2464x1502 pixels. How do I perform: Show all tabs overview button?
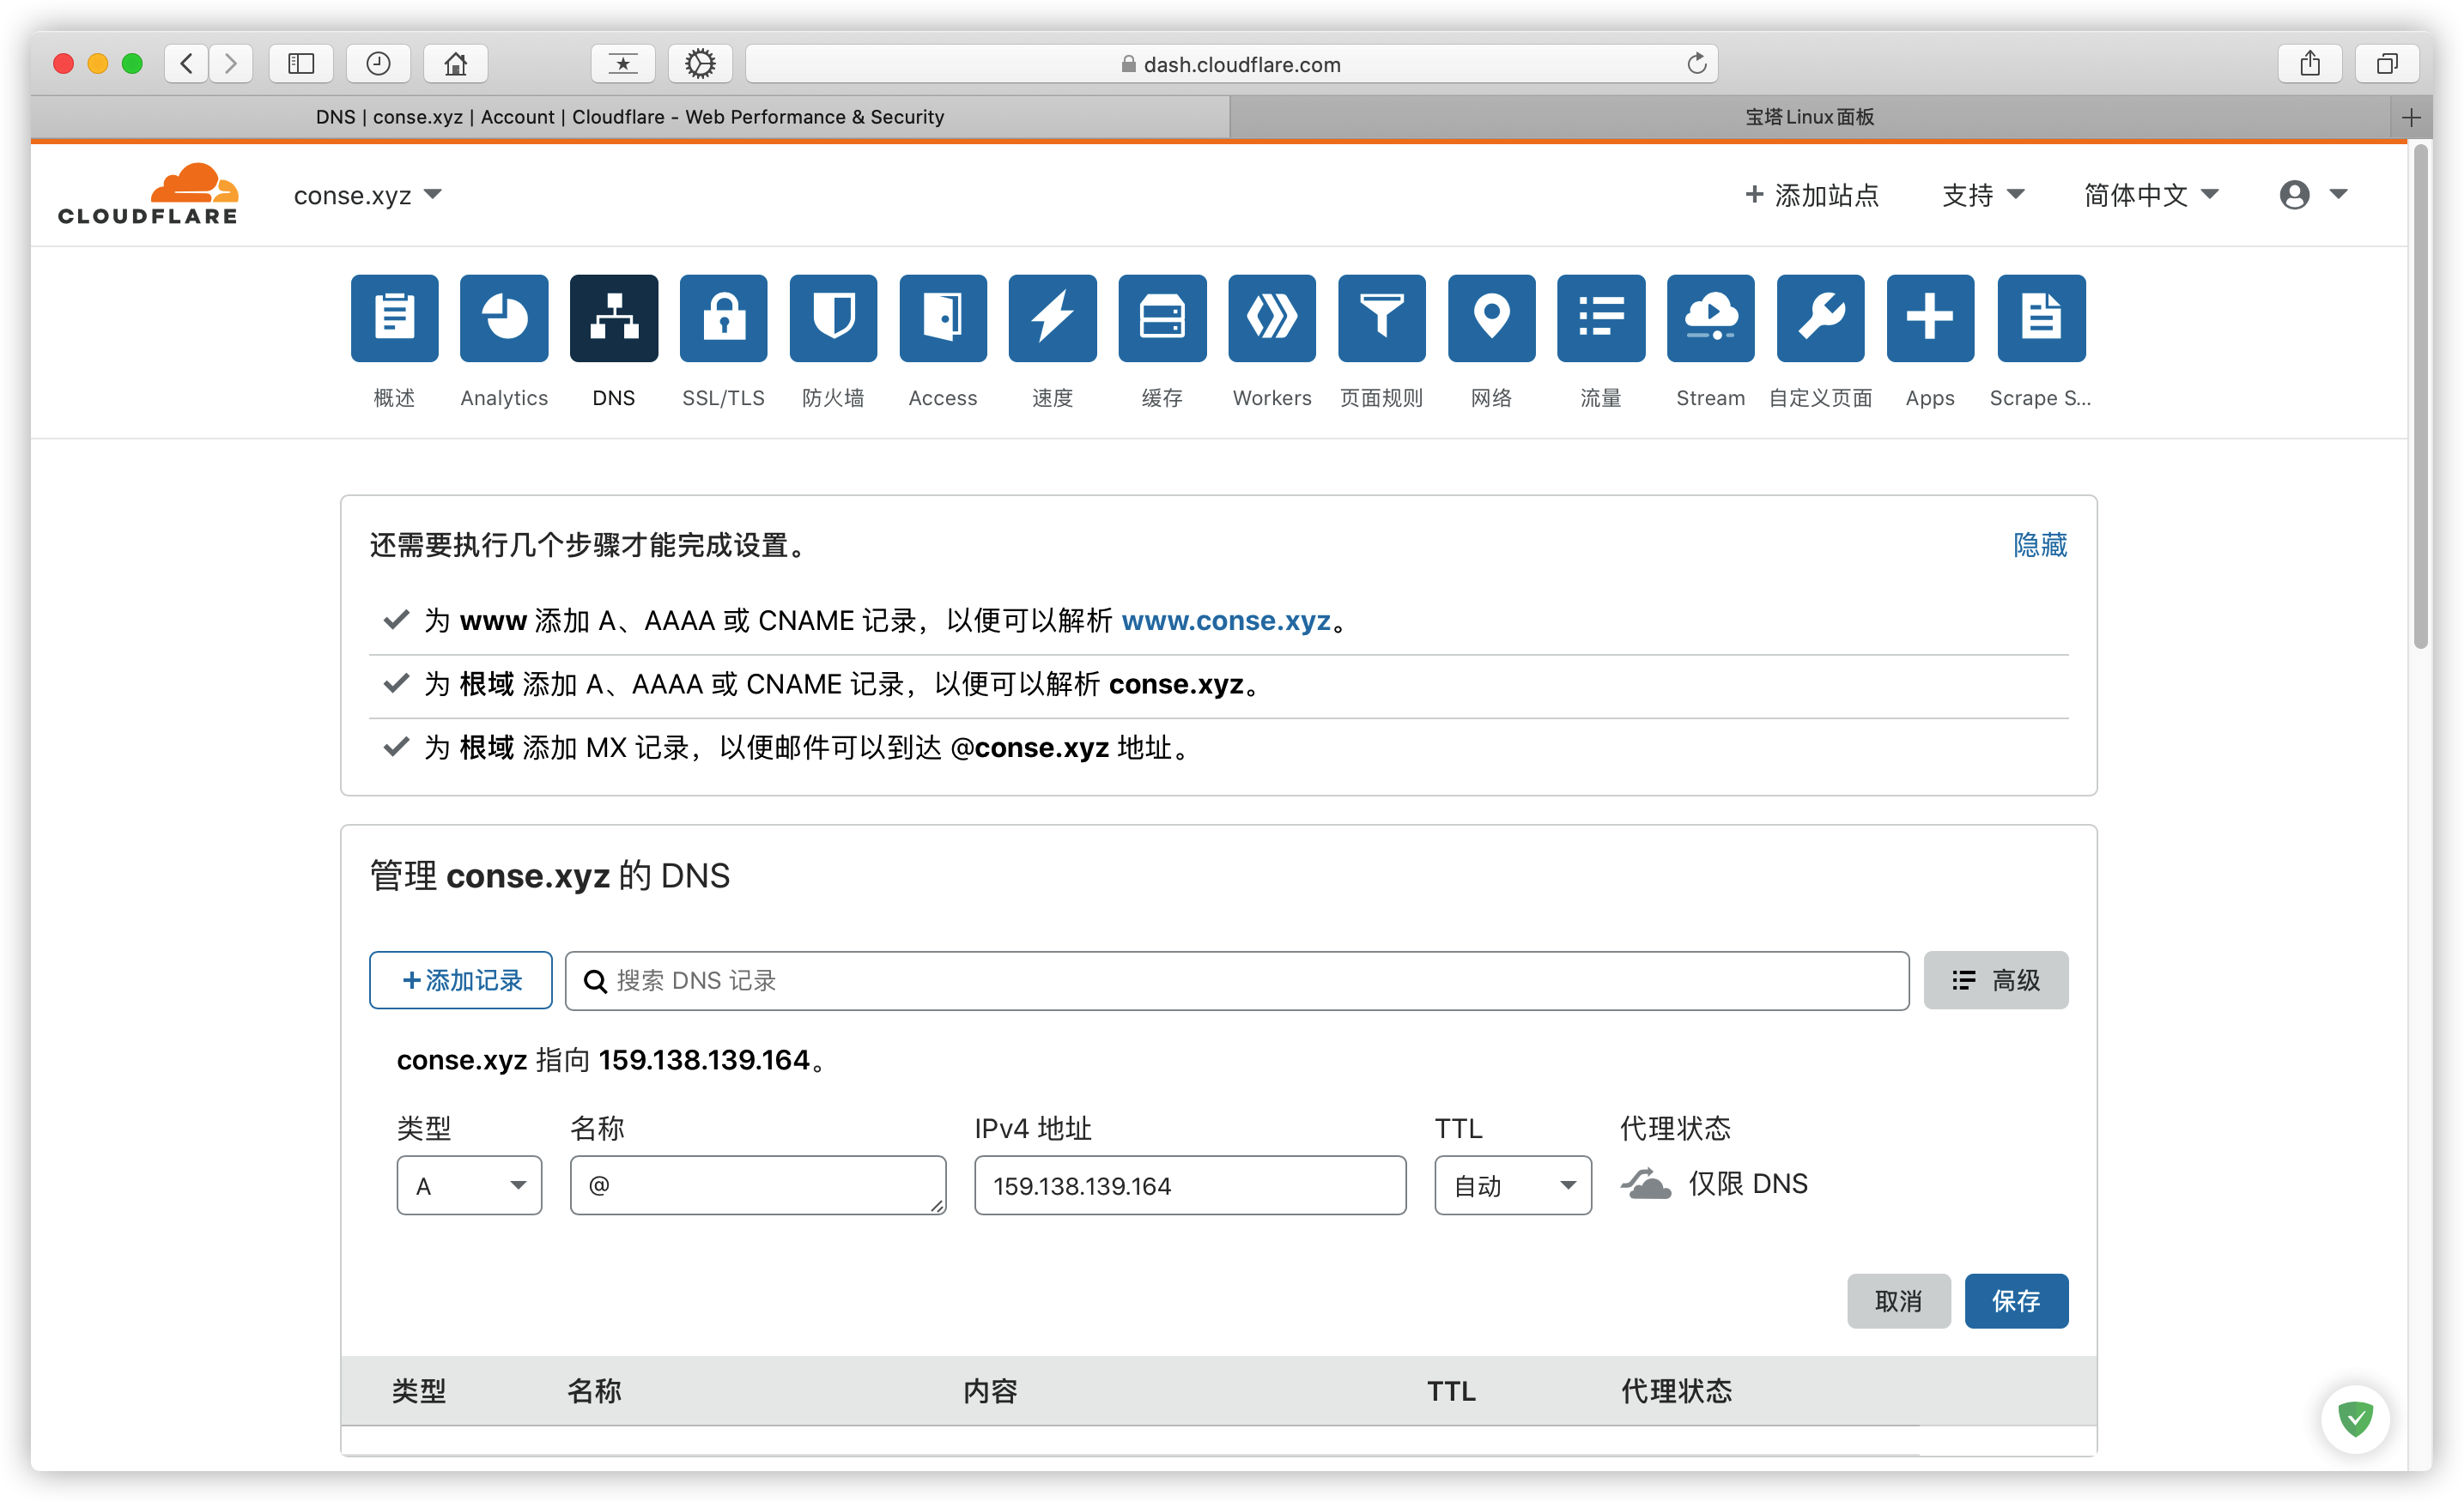[x=2387, y=64]
